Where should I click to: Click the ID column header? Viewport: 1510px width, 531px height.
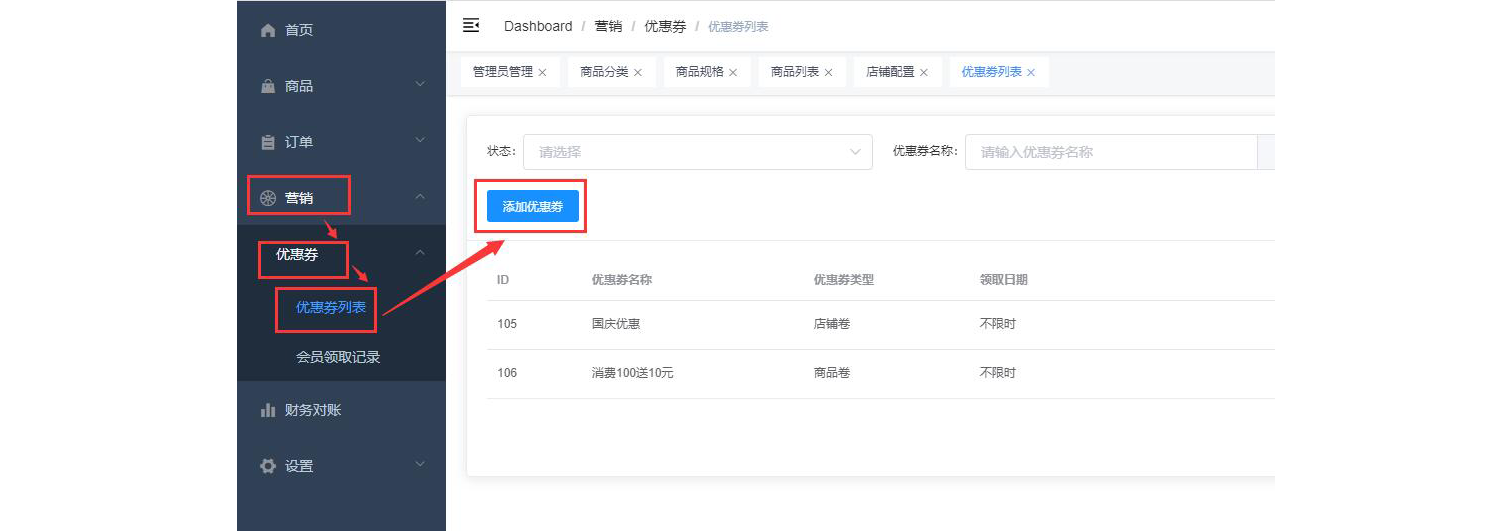click(x=503, y=280)
